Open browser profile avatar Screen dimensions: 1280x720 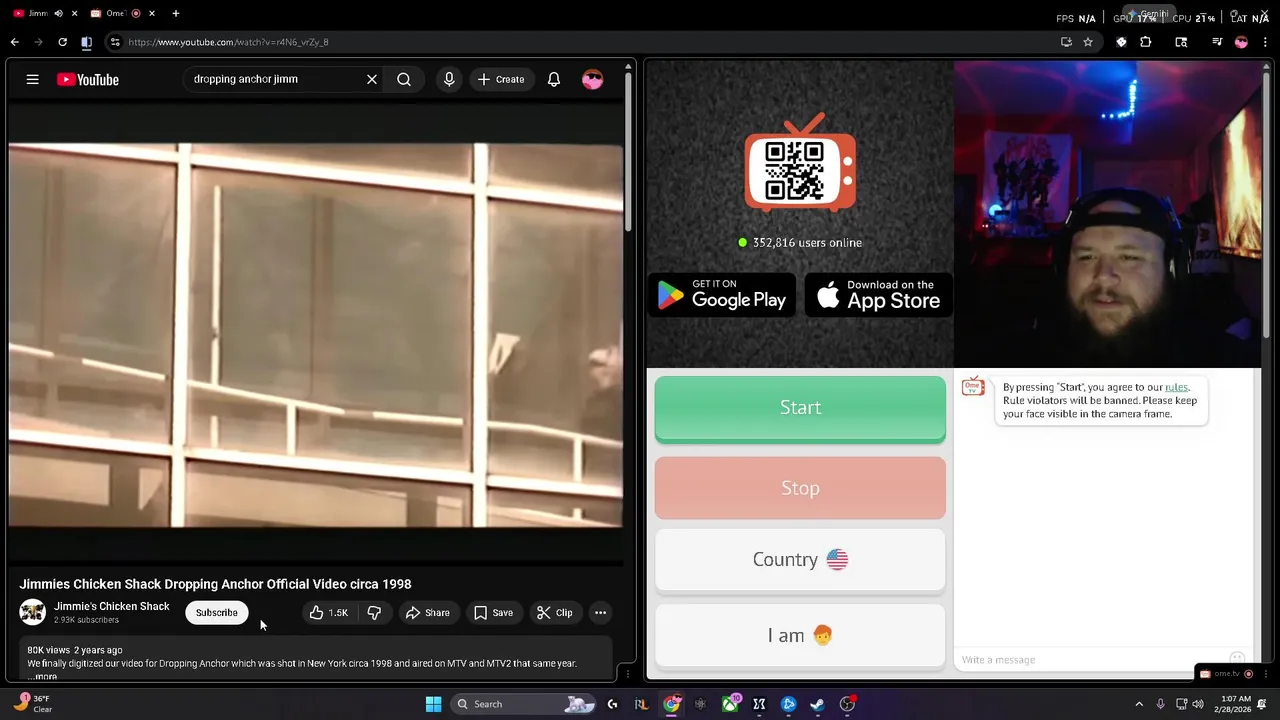(1241, 42)
